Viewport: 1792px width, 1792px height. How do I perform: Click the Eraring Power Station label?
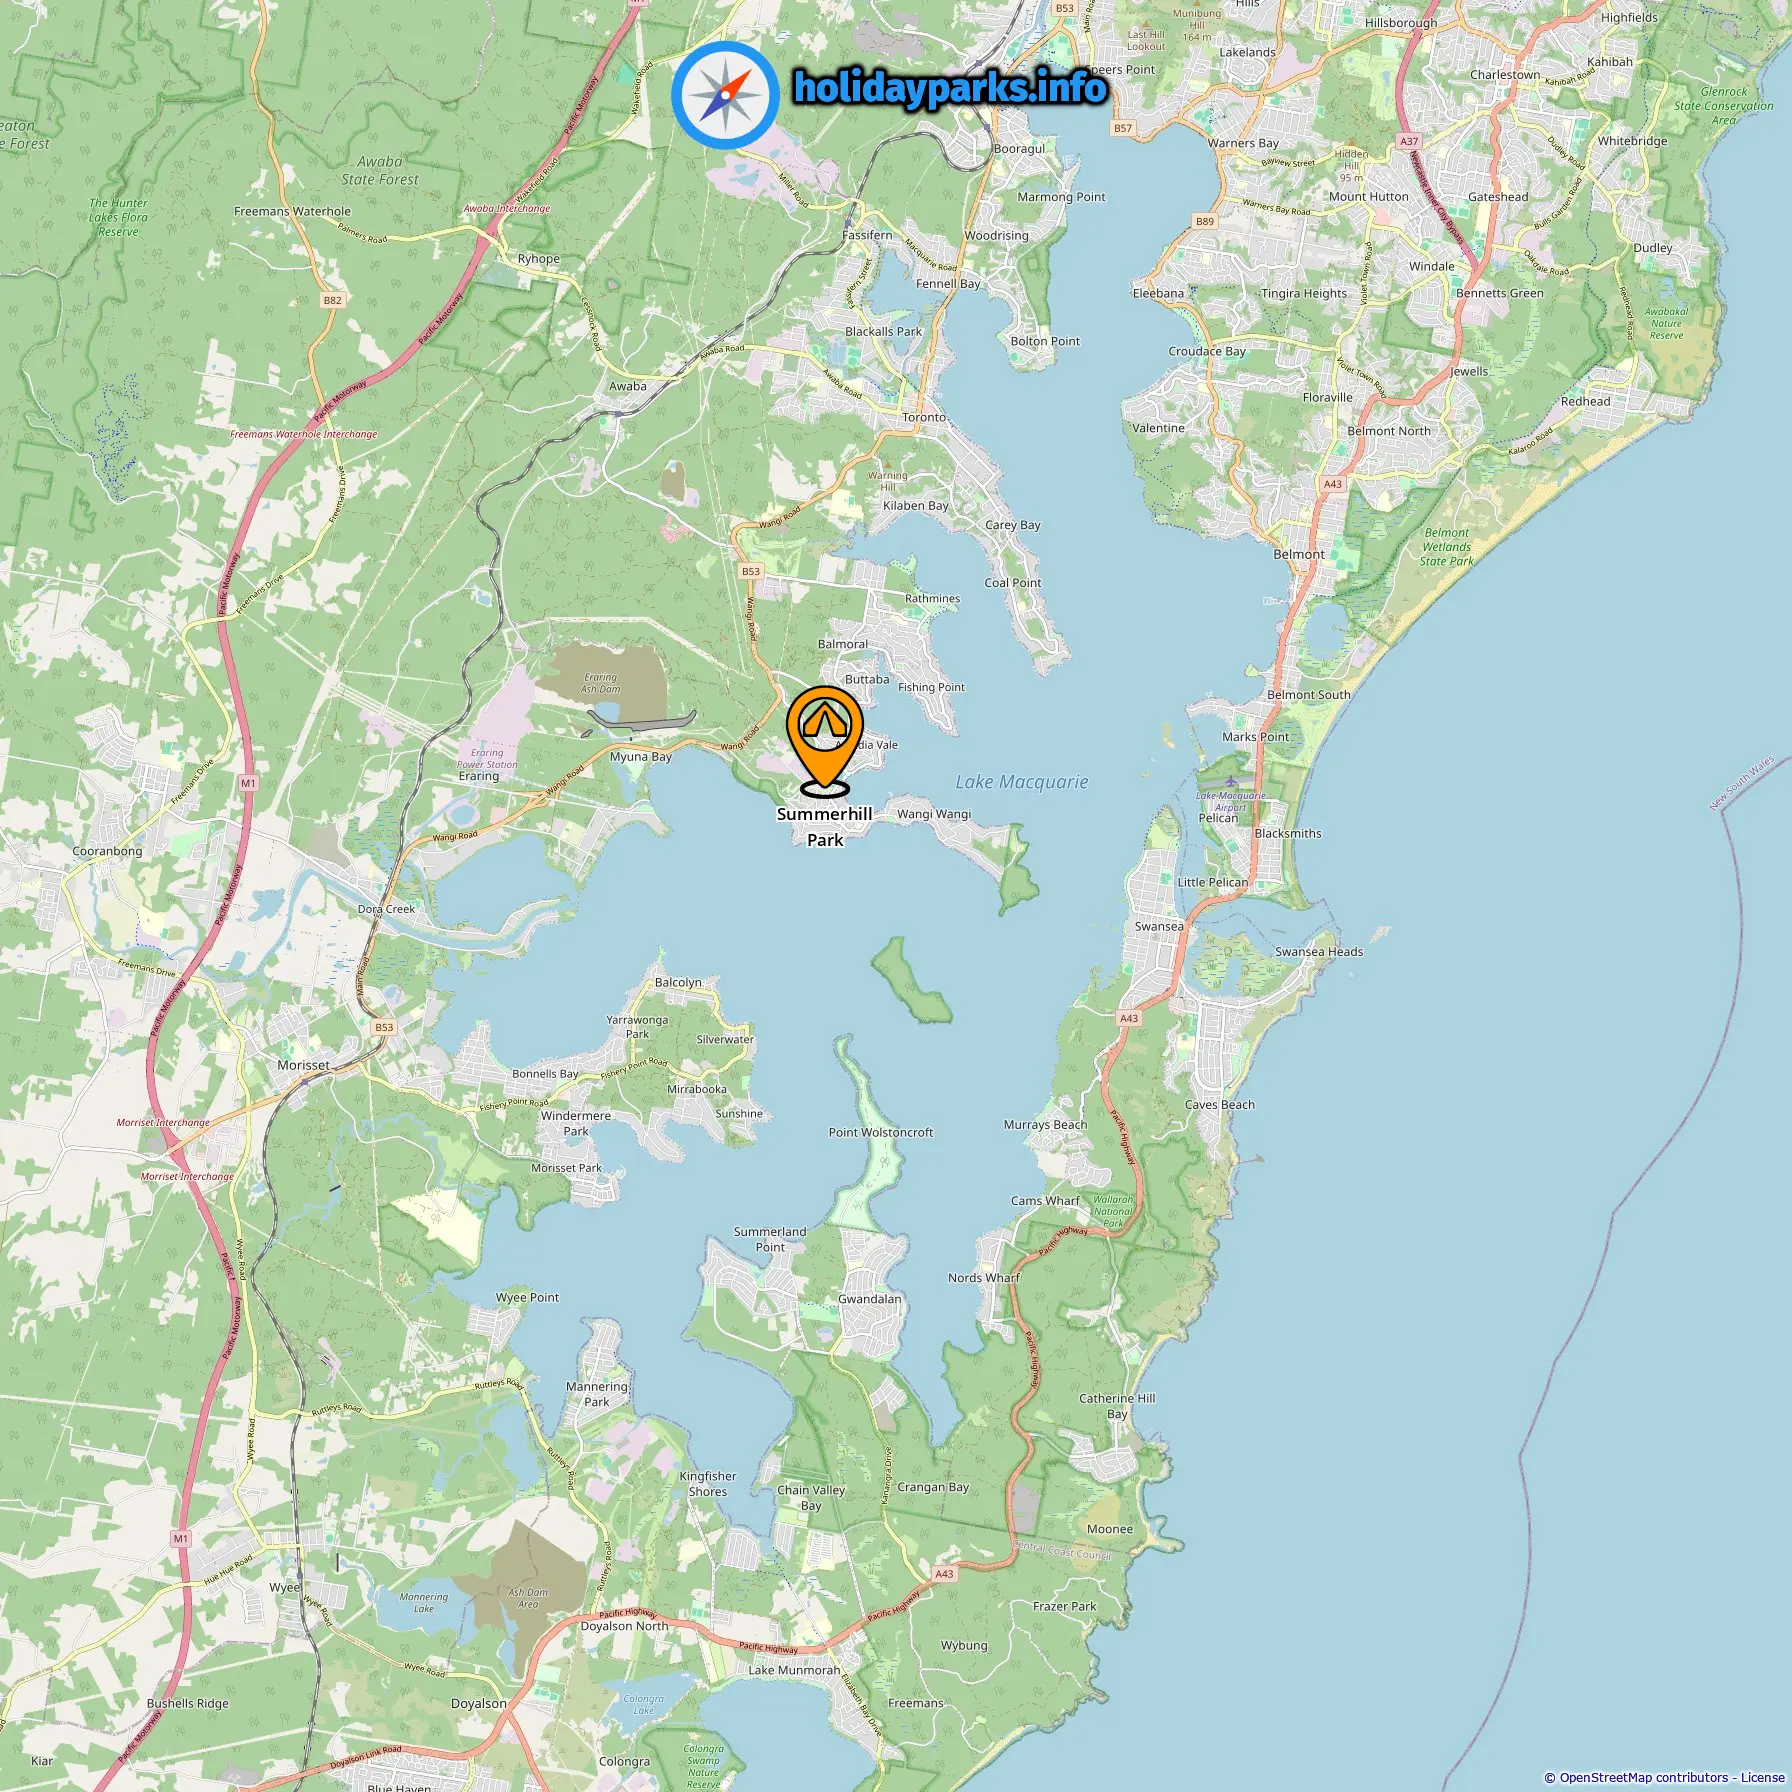487,758
